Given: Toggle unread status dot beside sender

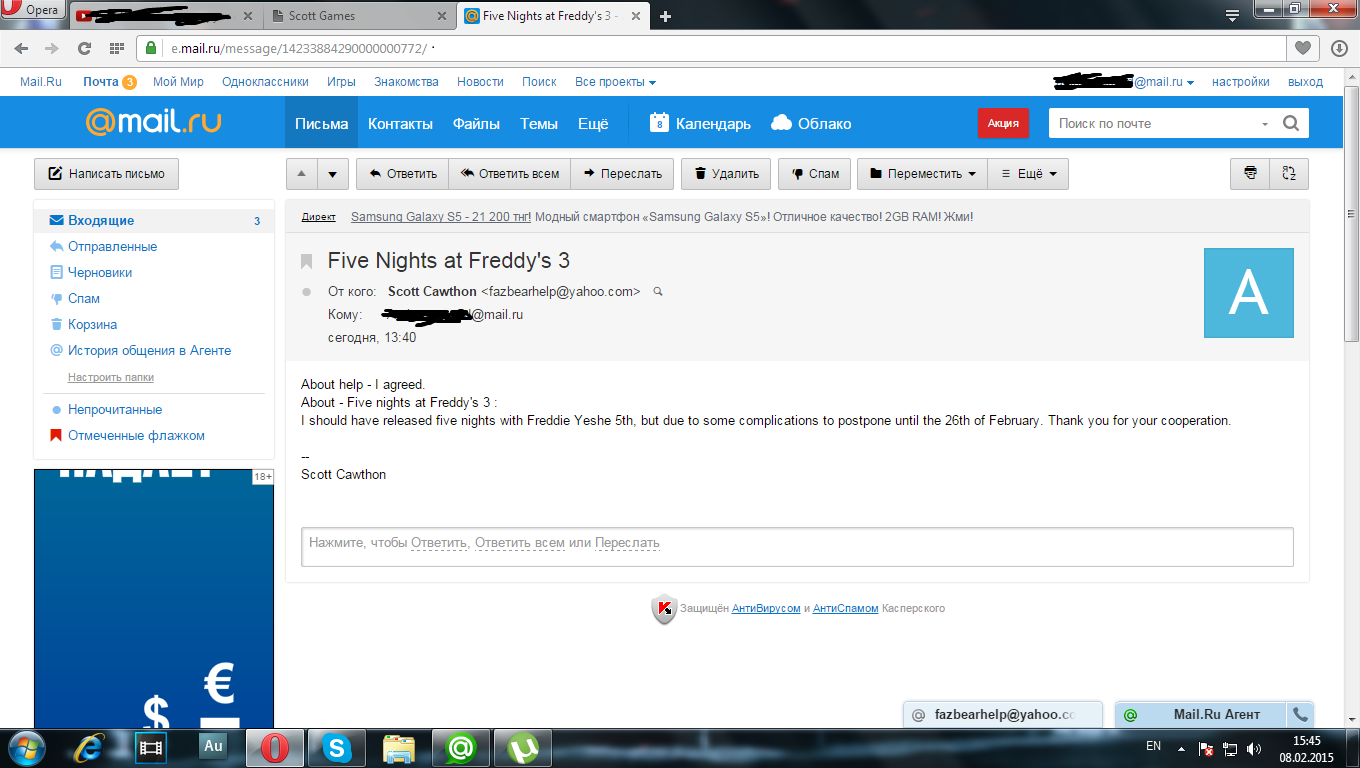Looking at the screenshot, I should 307,292.
